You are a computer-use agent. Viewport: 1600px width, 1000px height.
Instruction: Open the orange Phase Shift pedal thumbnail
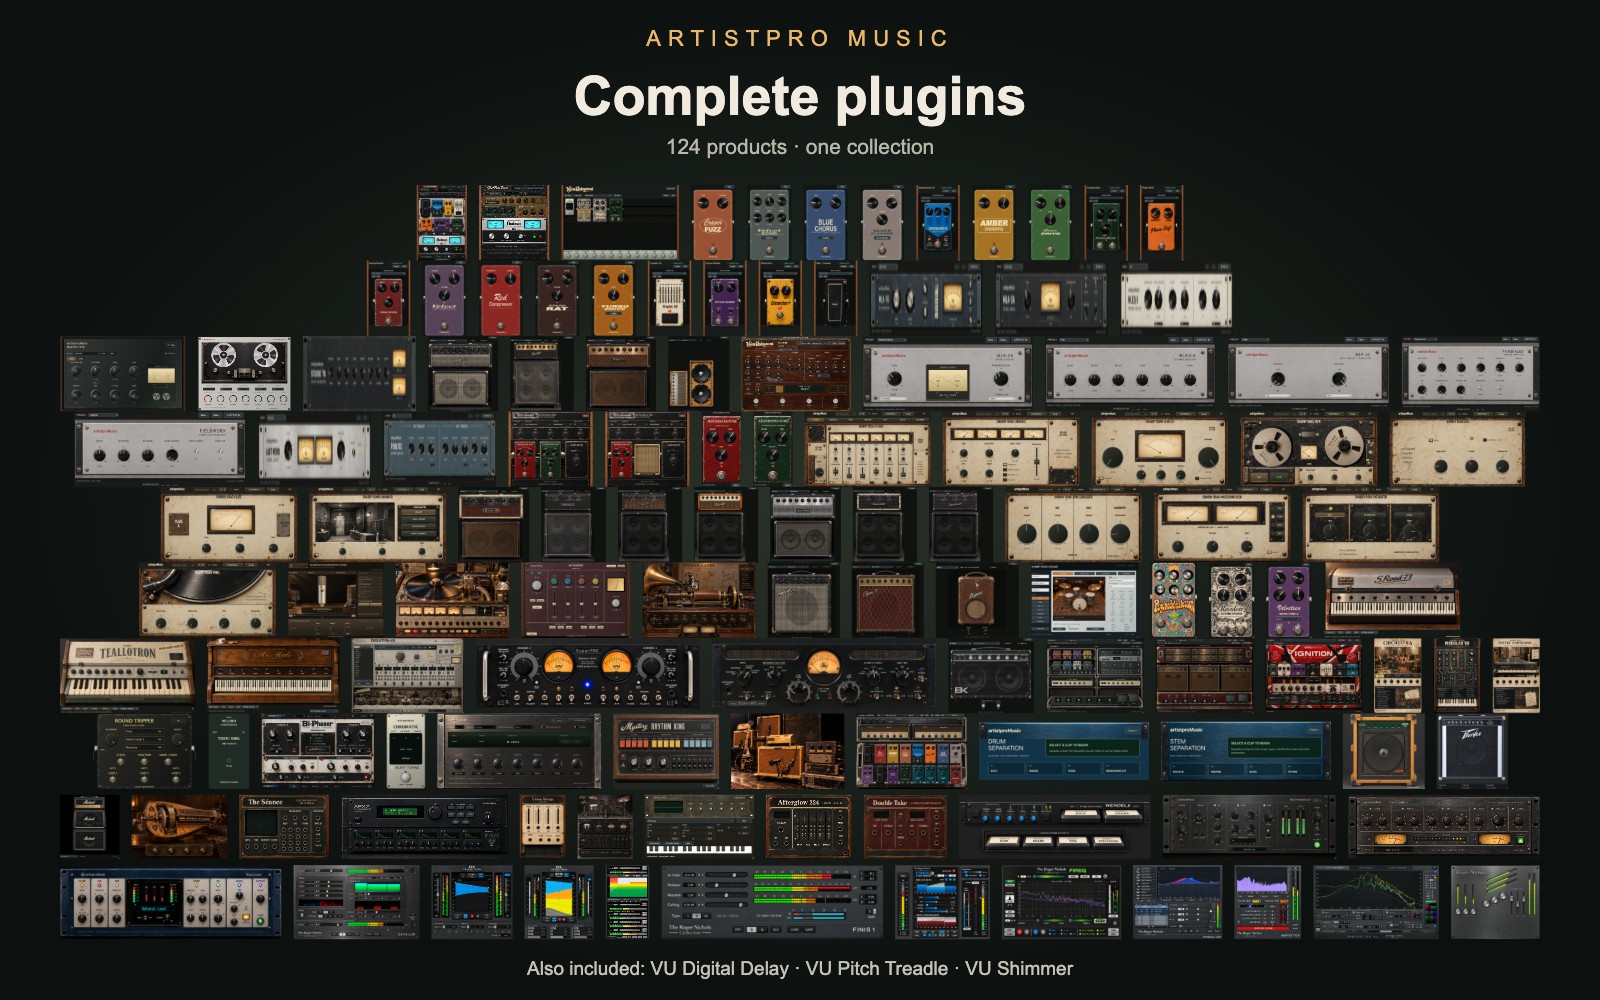coord(1161,223)
